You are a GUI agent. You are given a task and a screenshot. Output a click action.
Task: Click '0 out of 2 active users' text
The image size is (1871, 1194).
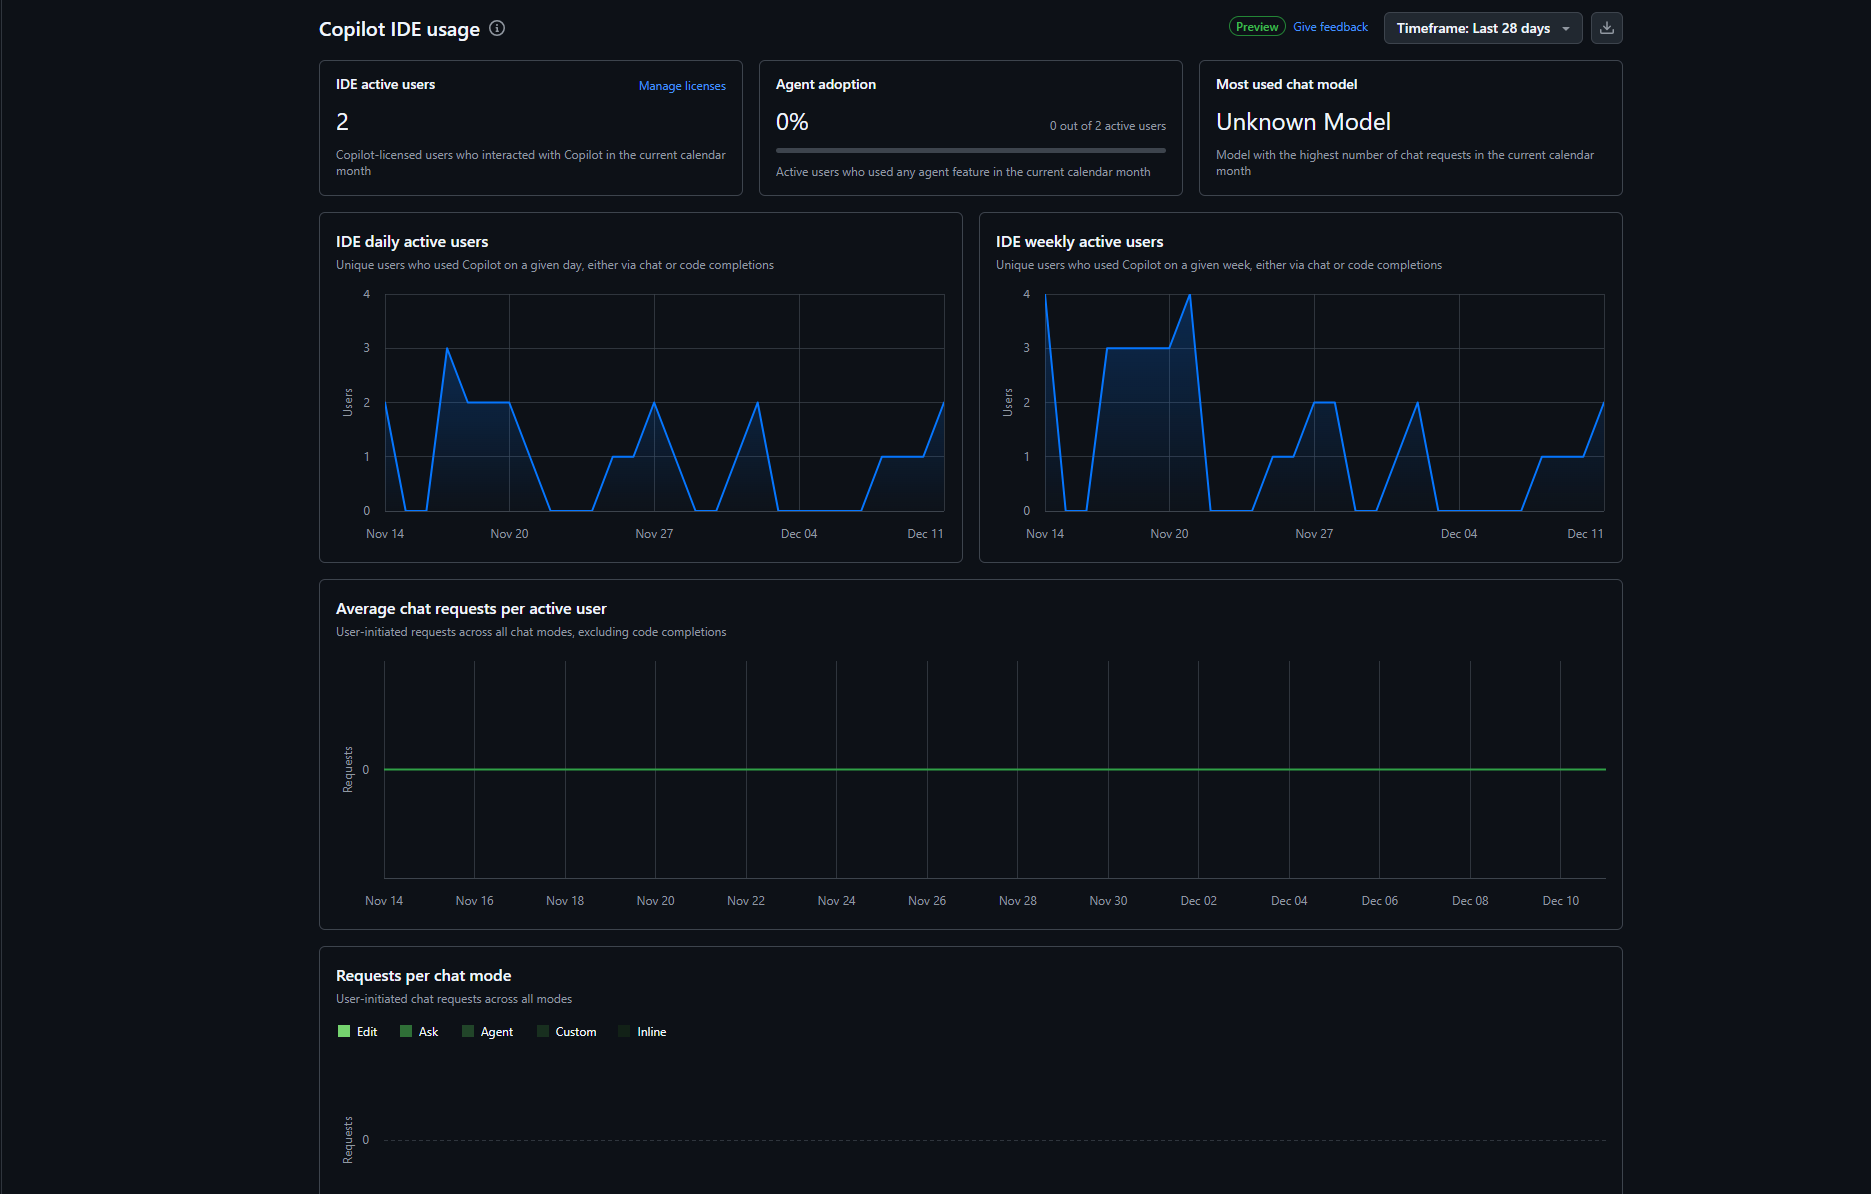(x=1107, y=126)
